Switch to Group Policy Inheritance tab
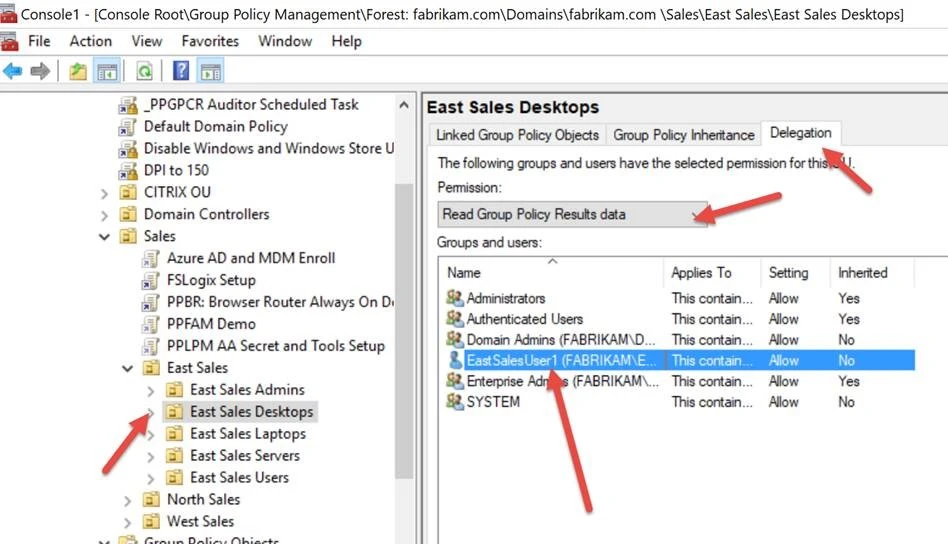 (x=683, y=135)
